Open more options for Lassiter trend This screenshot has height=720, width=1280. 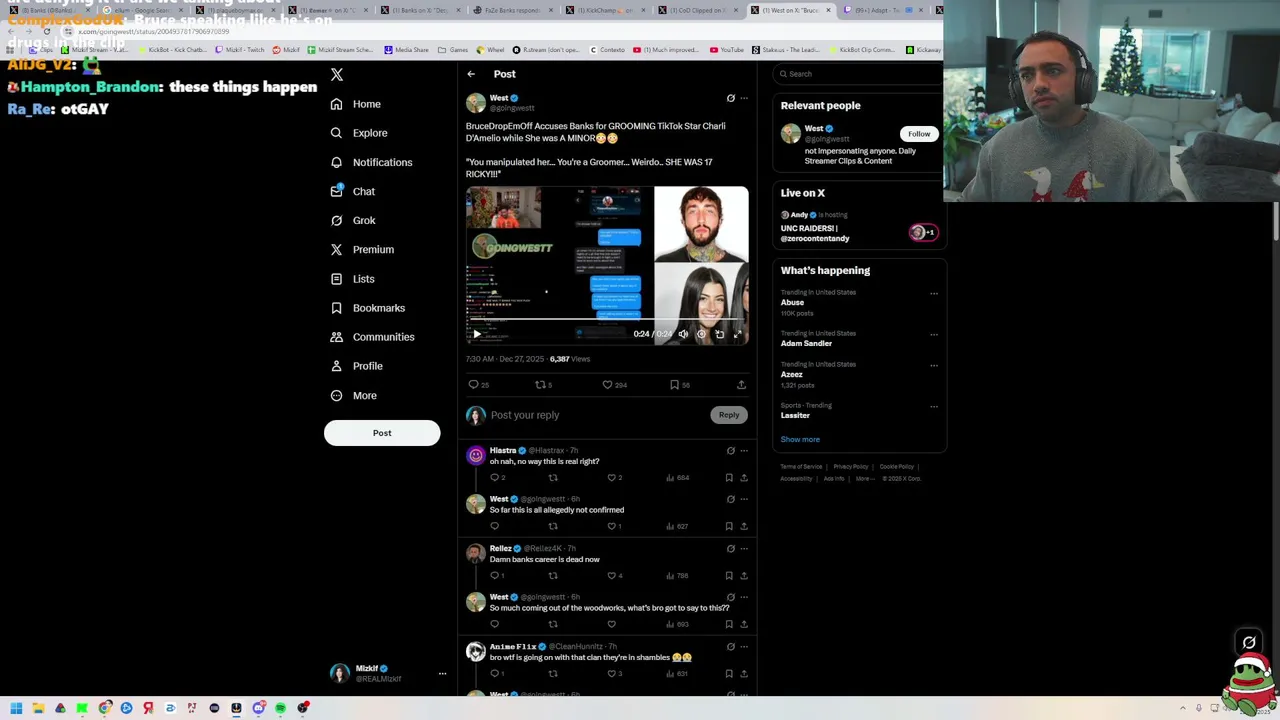pyautogui.click(x=934, y=407)
